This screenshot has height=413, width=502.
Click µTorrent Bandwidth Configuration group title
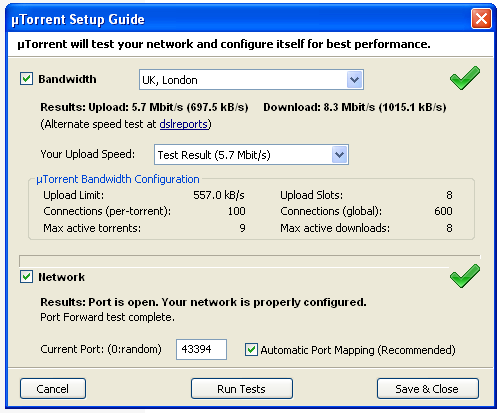point(118,179)
